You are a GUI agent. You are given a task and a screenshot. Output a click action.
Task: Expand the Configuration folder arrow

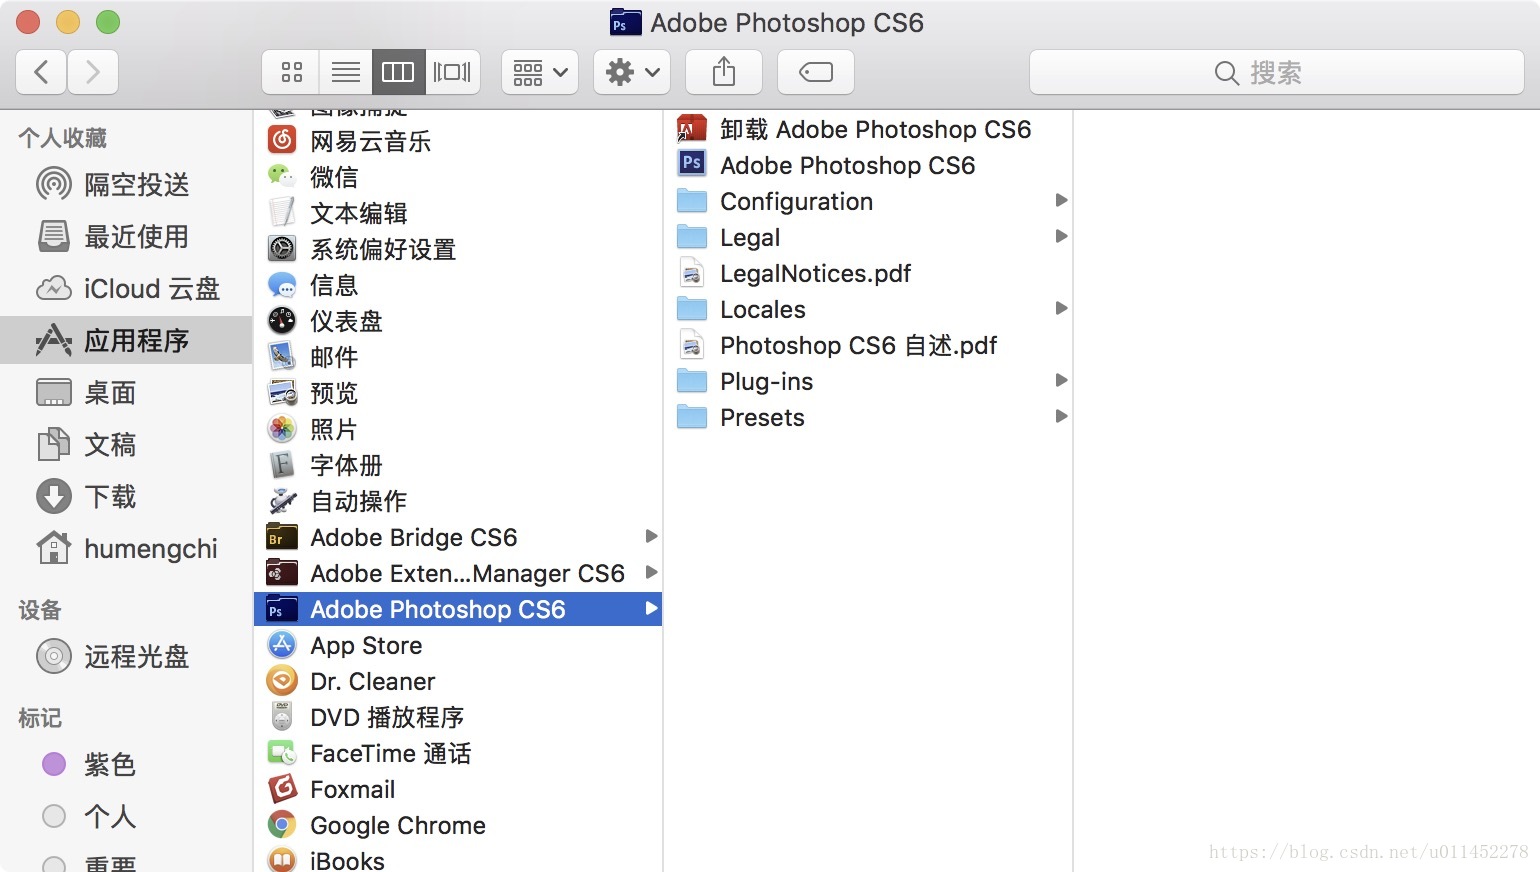1061,201
